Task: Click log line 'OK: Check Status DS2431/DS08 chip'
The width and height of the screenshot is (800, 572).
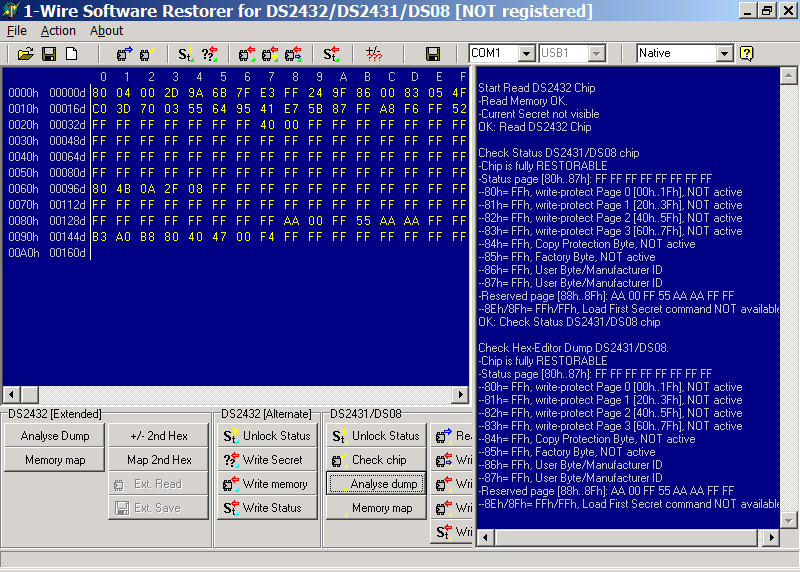Action: click(x=569, y=322)
